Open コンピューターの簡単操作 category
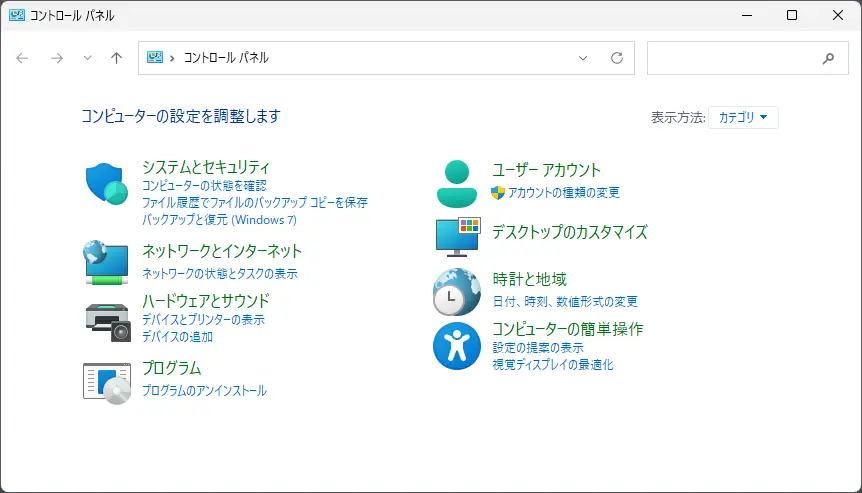Image resolution: width=862 pixels, height=493 pixels. (567, 329)
